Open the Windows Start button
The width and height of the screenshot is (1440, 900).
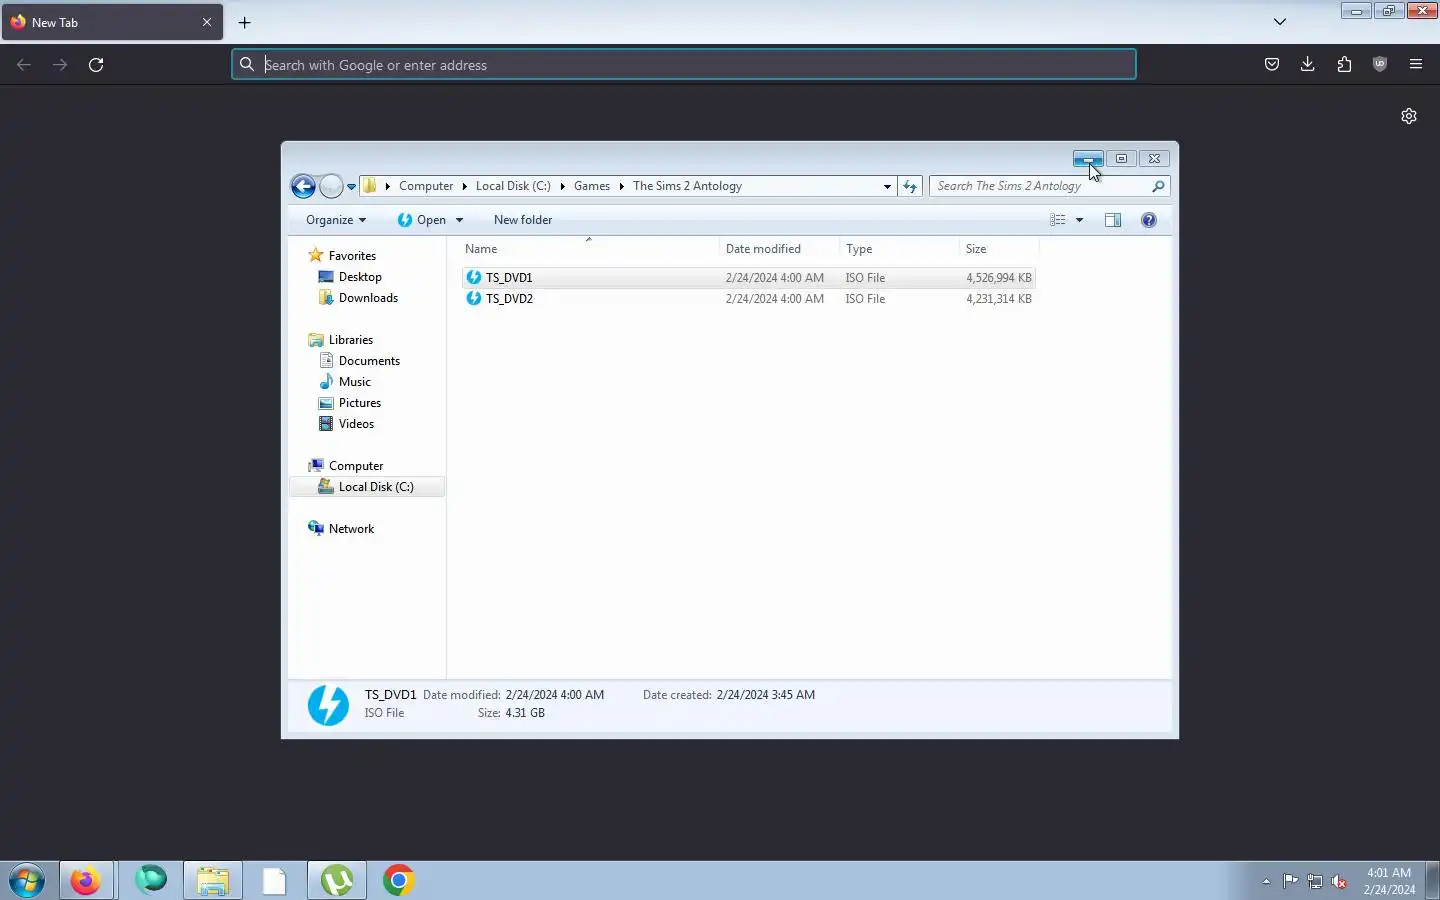(x=27, y=881)
